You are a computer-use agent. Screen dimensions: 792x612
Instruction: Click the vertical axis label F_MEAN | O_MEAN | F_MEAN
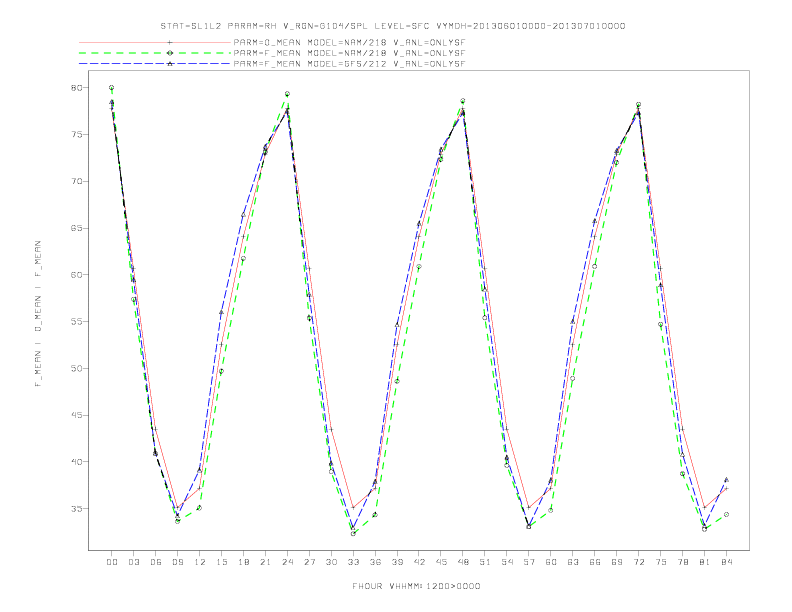[38, 314]
